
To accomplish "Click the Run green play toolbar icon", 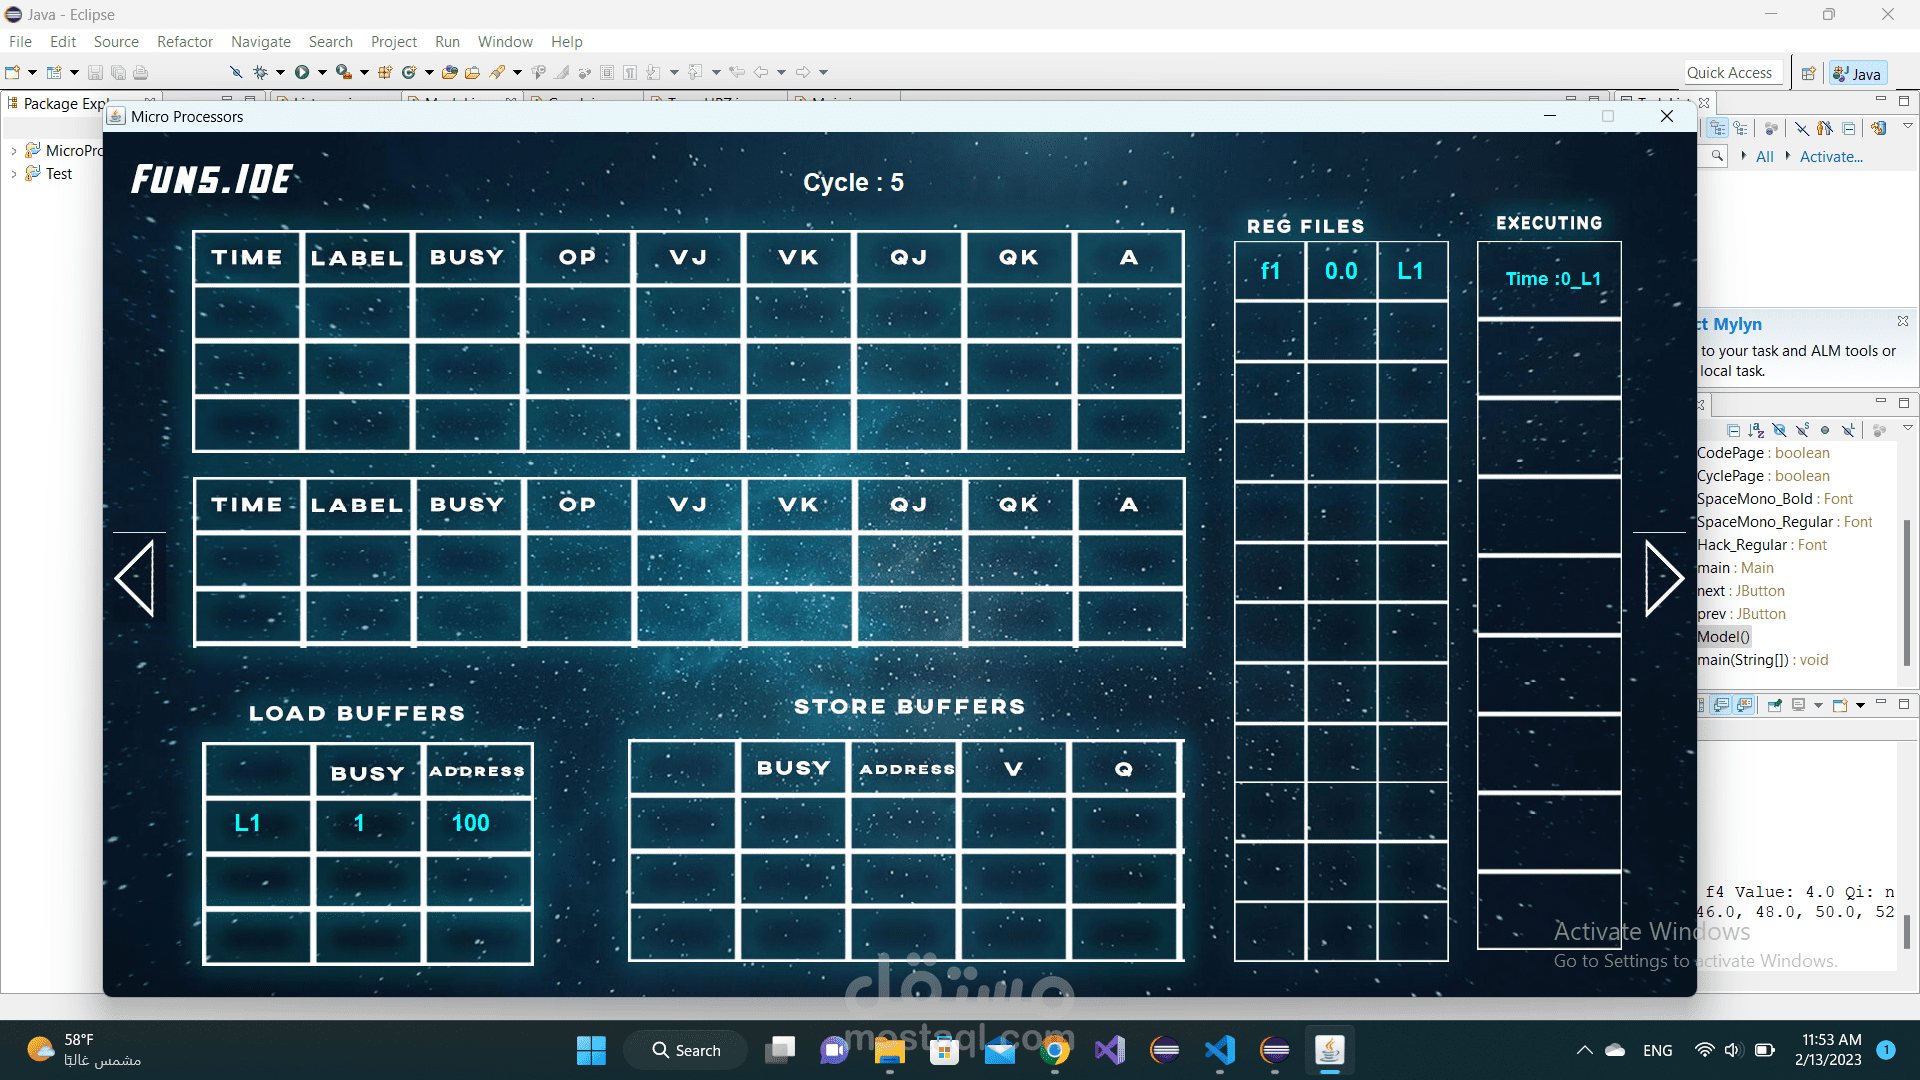I will [x=301, y=72].
